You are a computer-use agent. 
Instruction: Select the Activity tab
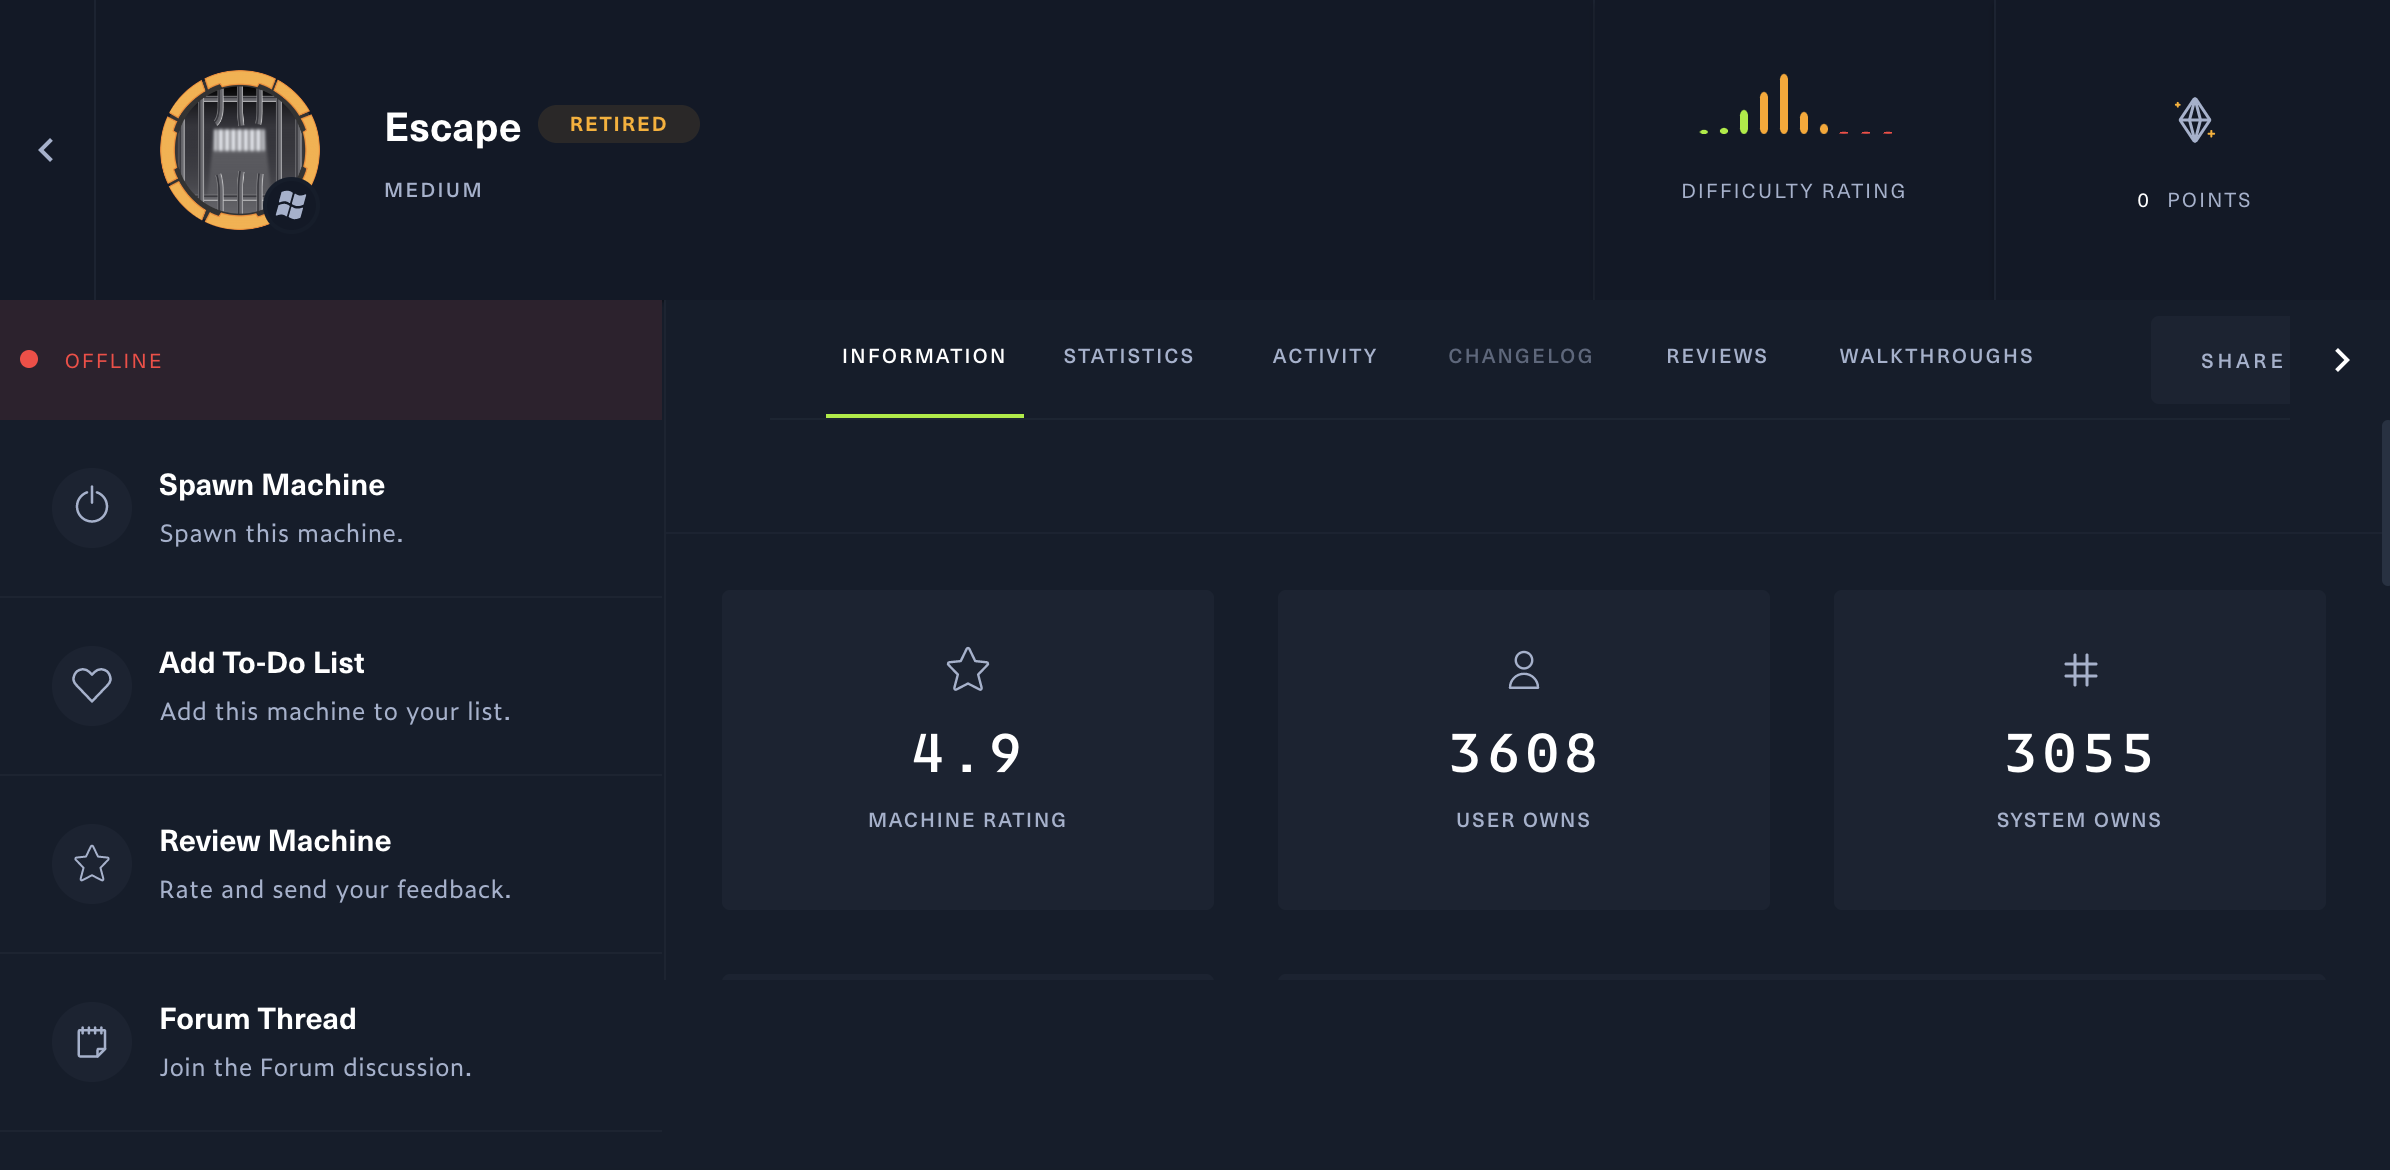[x=1324, y=356]
